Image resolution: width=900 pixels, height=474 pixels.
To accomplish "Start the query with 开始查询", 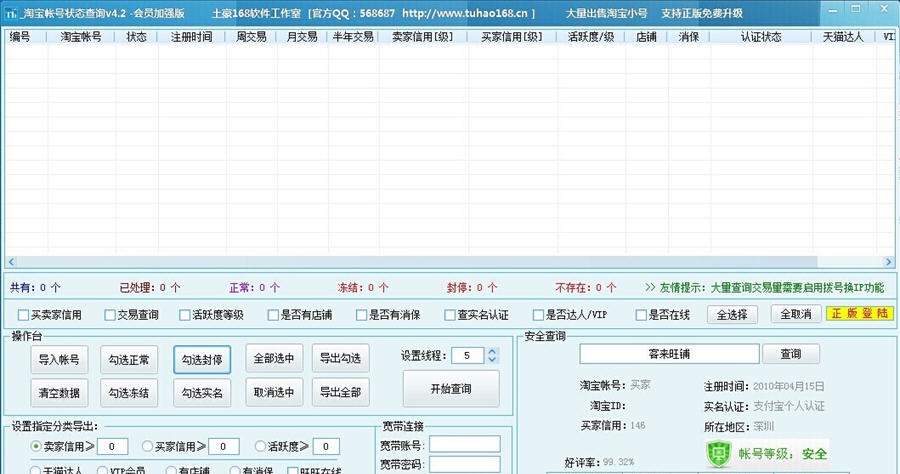I will coord(451,388).
